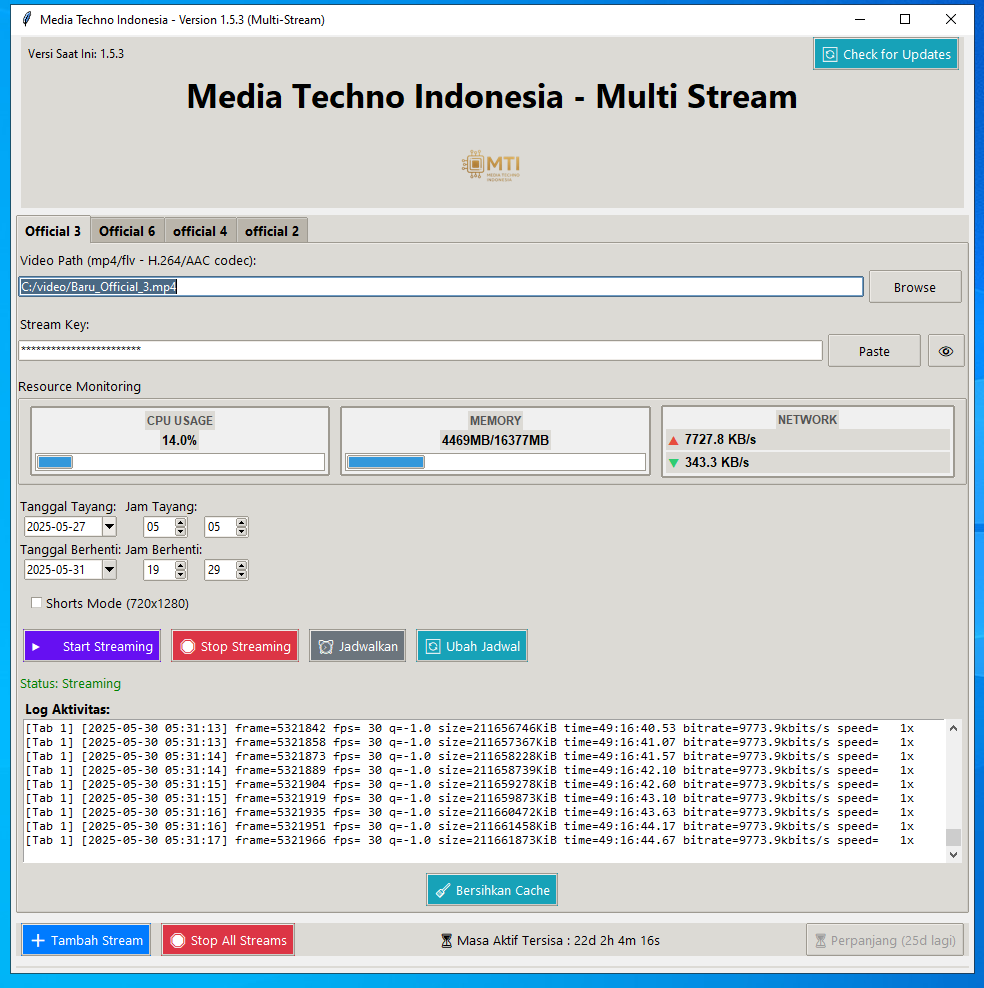984x988 pixels.
Task: Browse for a video file
Action: click(x=915, y=287)
